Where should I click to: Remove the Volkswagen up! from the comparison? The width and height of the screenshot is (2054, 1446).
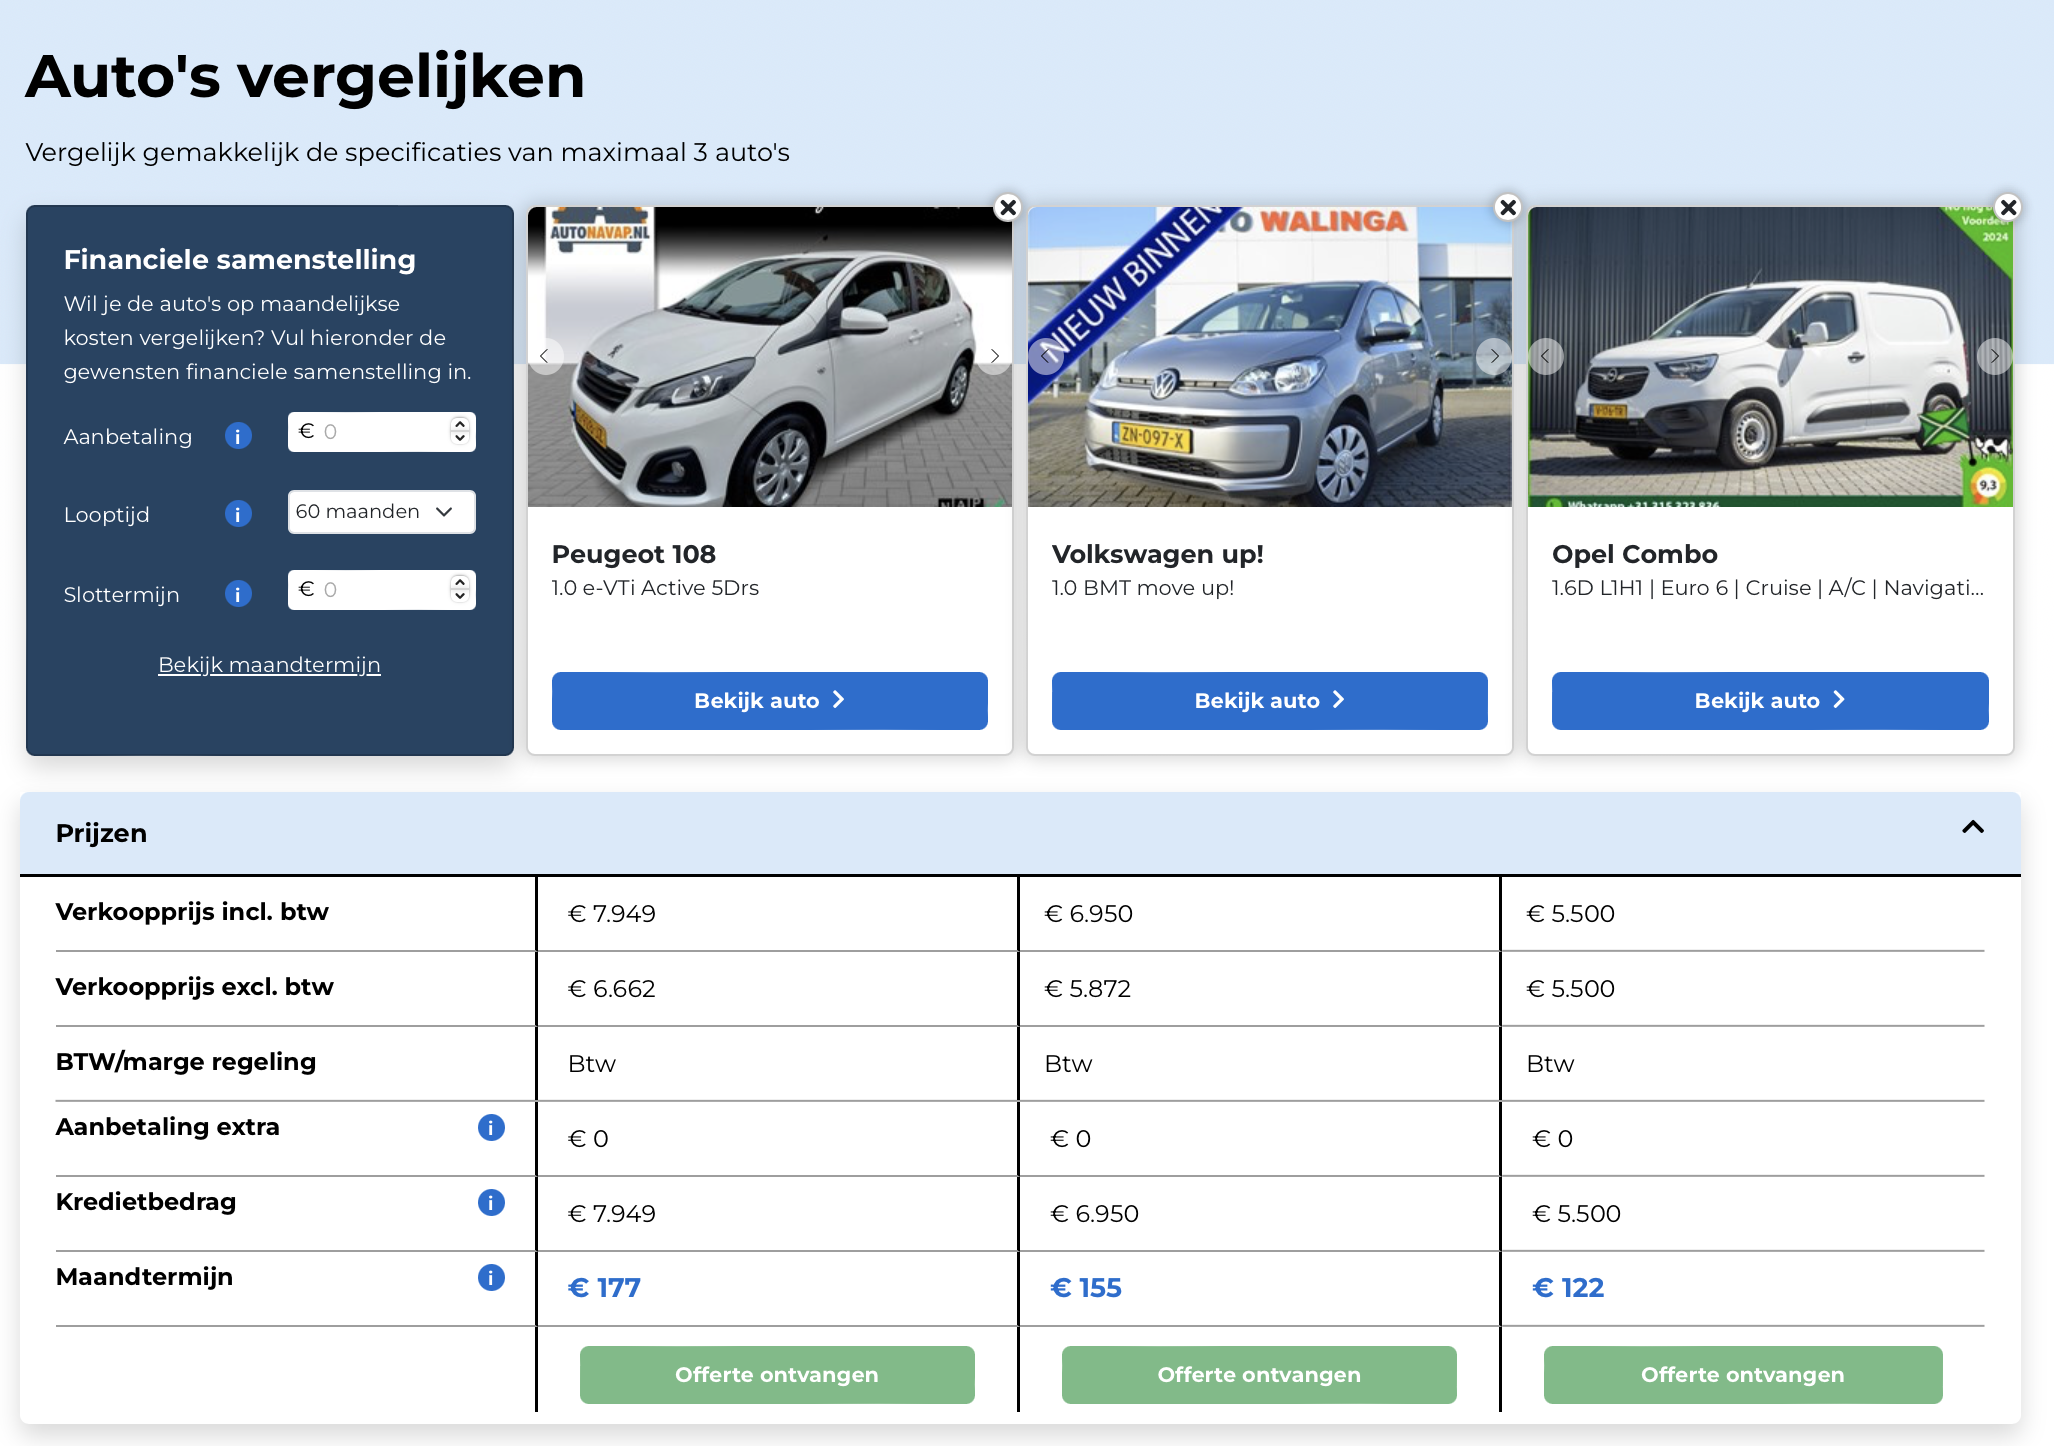click(x=1508, y=208)
